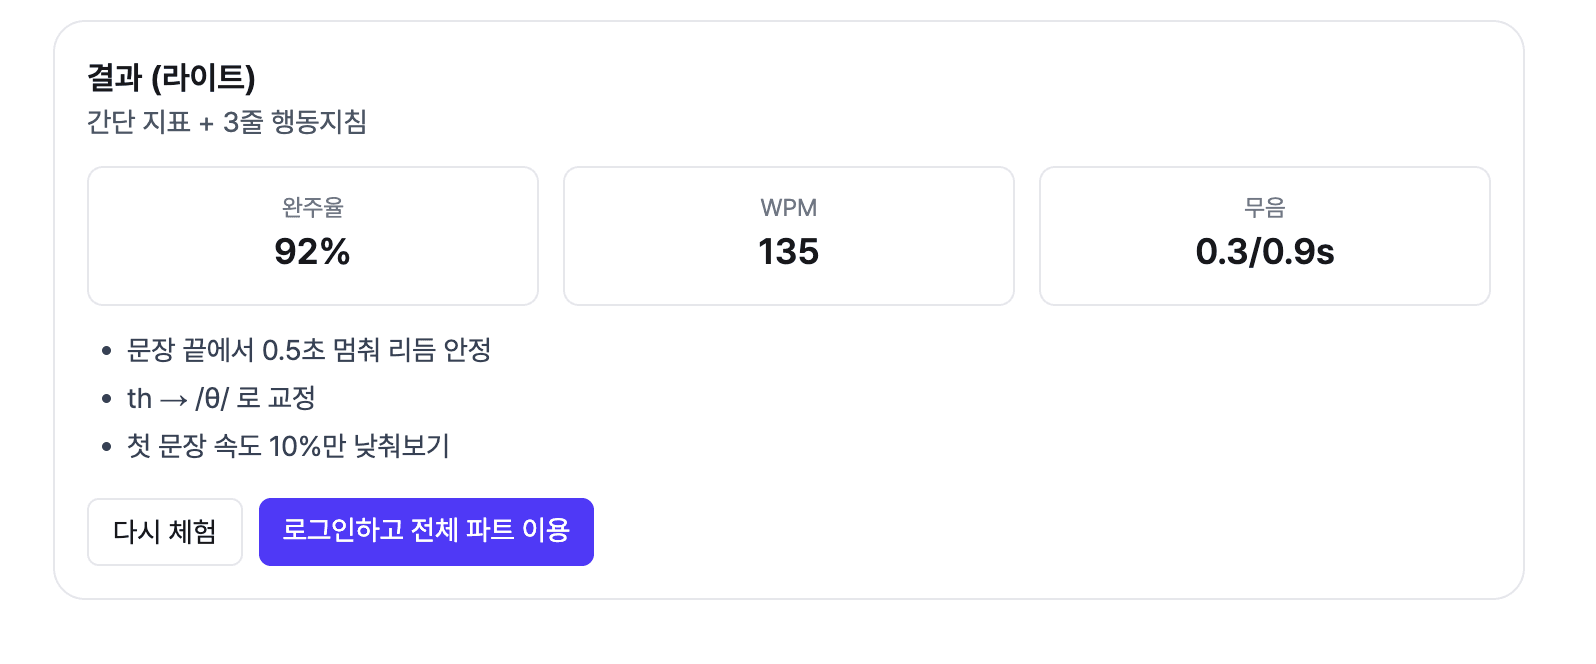Click the 간단 지표 + 3줄 행동지침 subtitle
This screenshot has width=1596, height=664.
click(x=229, y=122)
